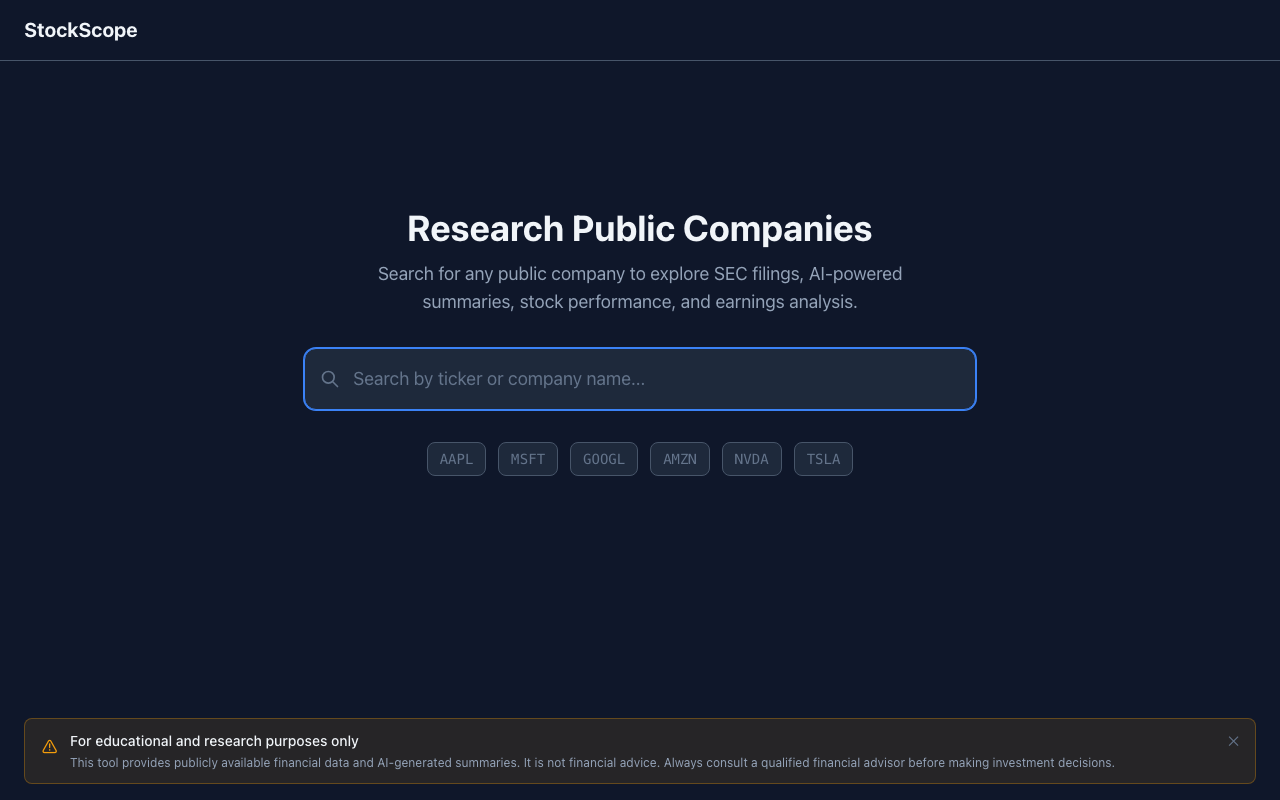Open GOOGL company research
Image resolution: width=1280 pixels, height=800 pixels.
(x=603, y=458)
